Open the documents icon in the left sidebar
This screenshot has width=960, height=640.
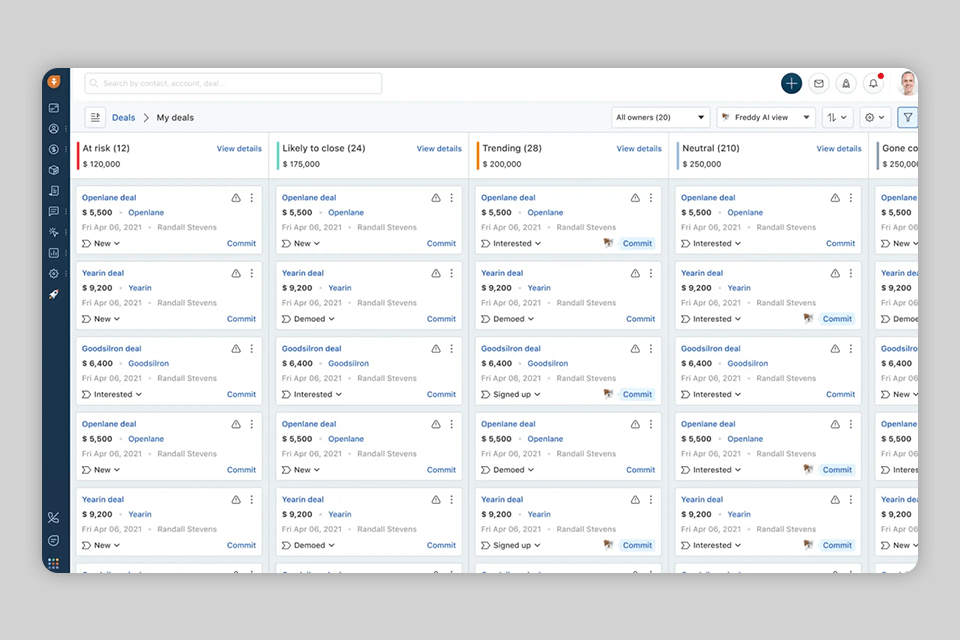54,190
